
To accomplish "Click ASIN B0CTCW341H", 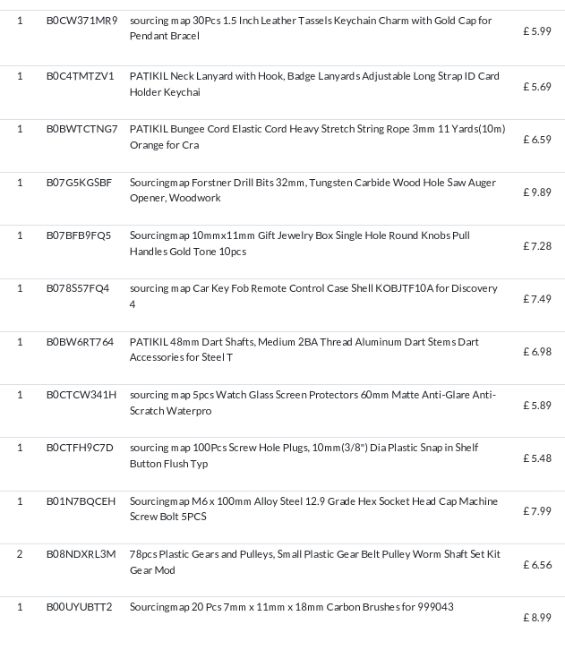I will coord(81,395).
